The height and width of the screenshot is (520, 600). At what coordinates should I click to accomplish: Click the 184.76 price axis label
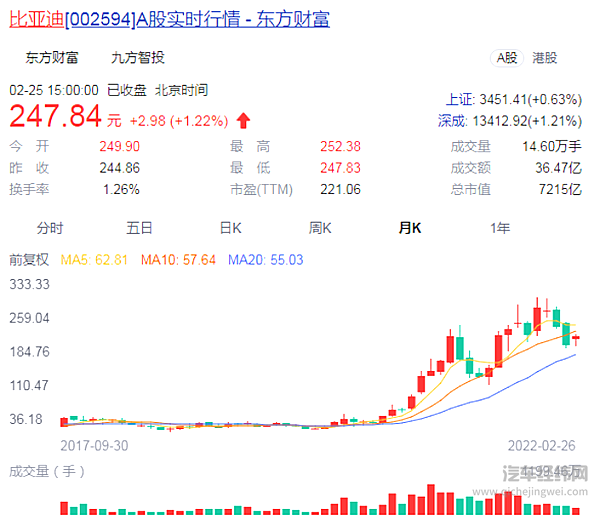point(29,352)
